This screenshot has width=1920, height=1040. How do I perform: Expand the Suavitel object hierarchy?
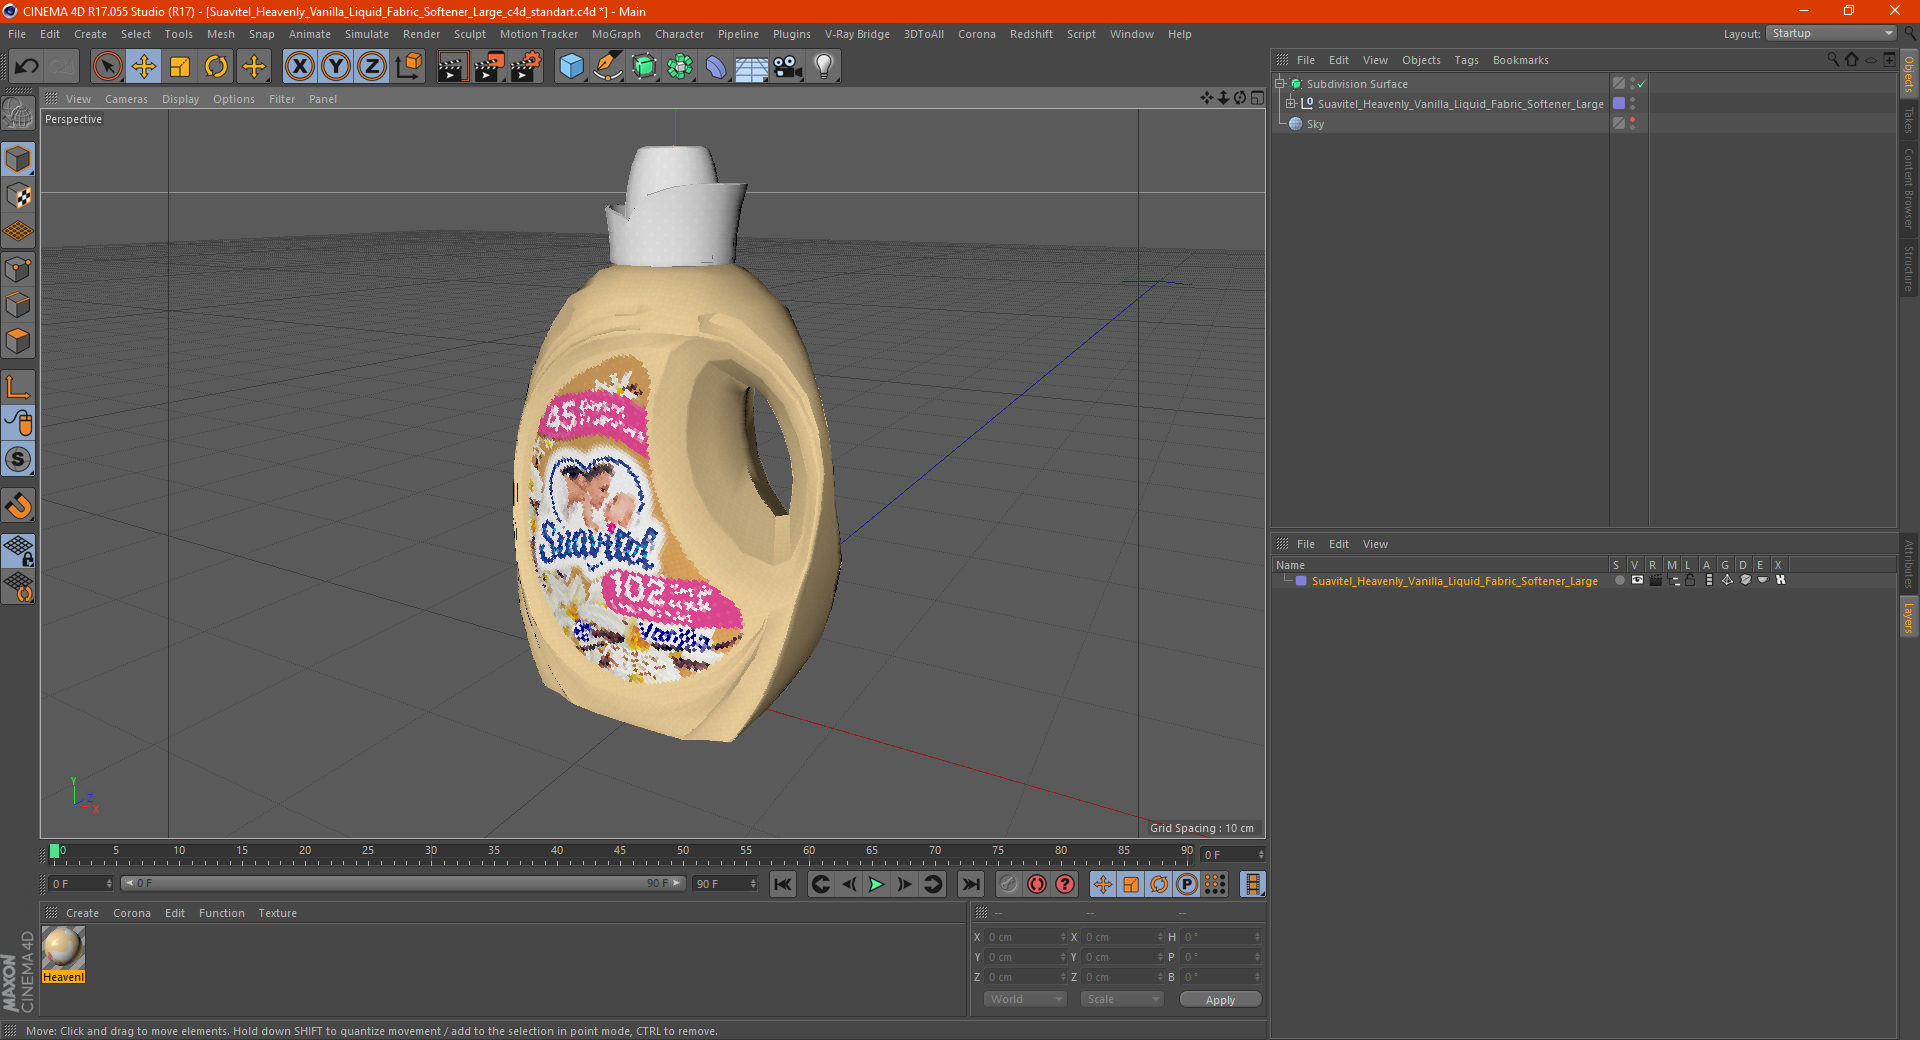(1291, 103)
